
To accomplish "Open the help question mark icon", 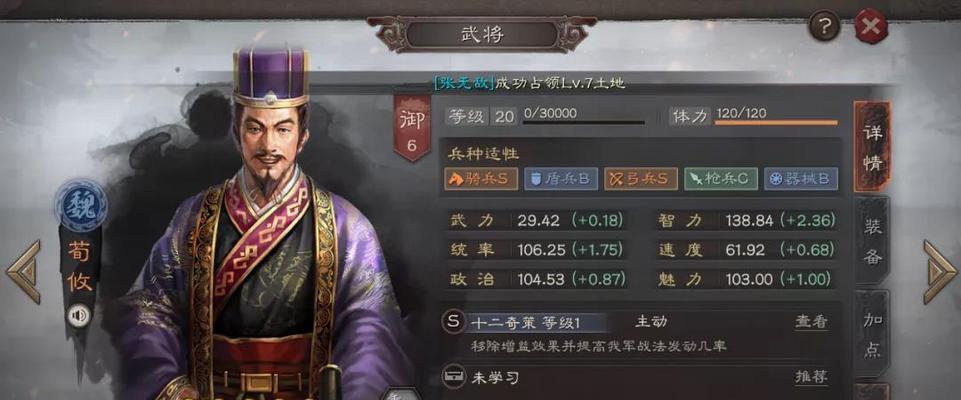I will [x=825, y=25].
